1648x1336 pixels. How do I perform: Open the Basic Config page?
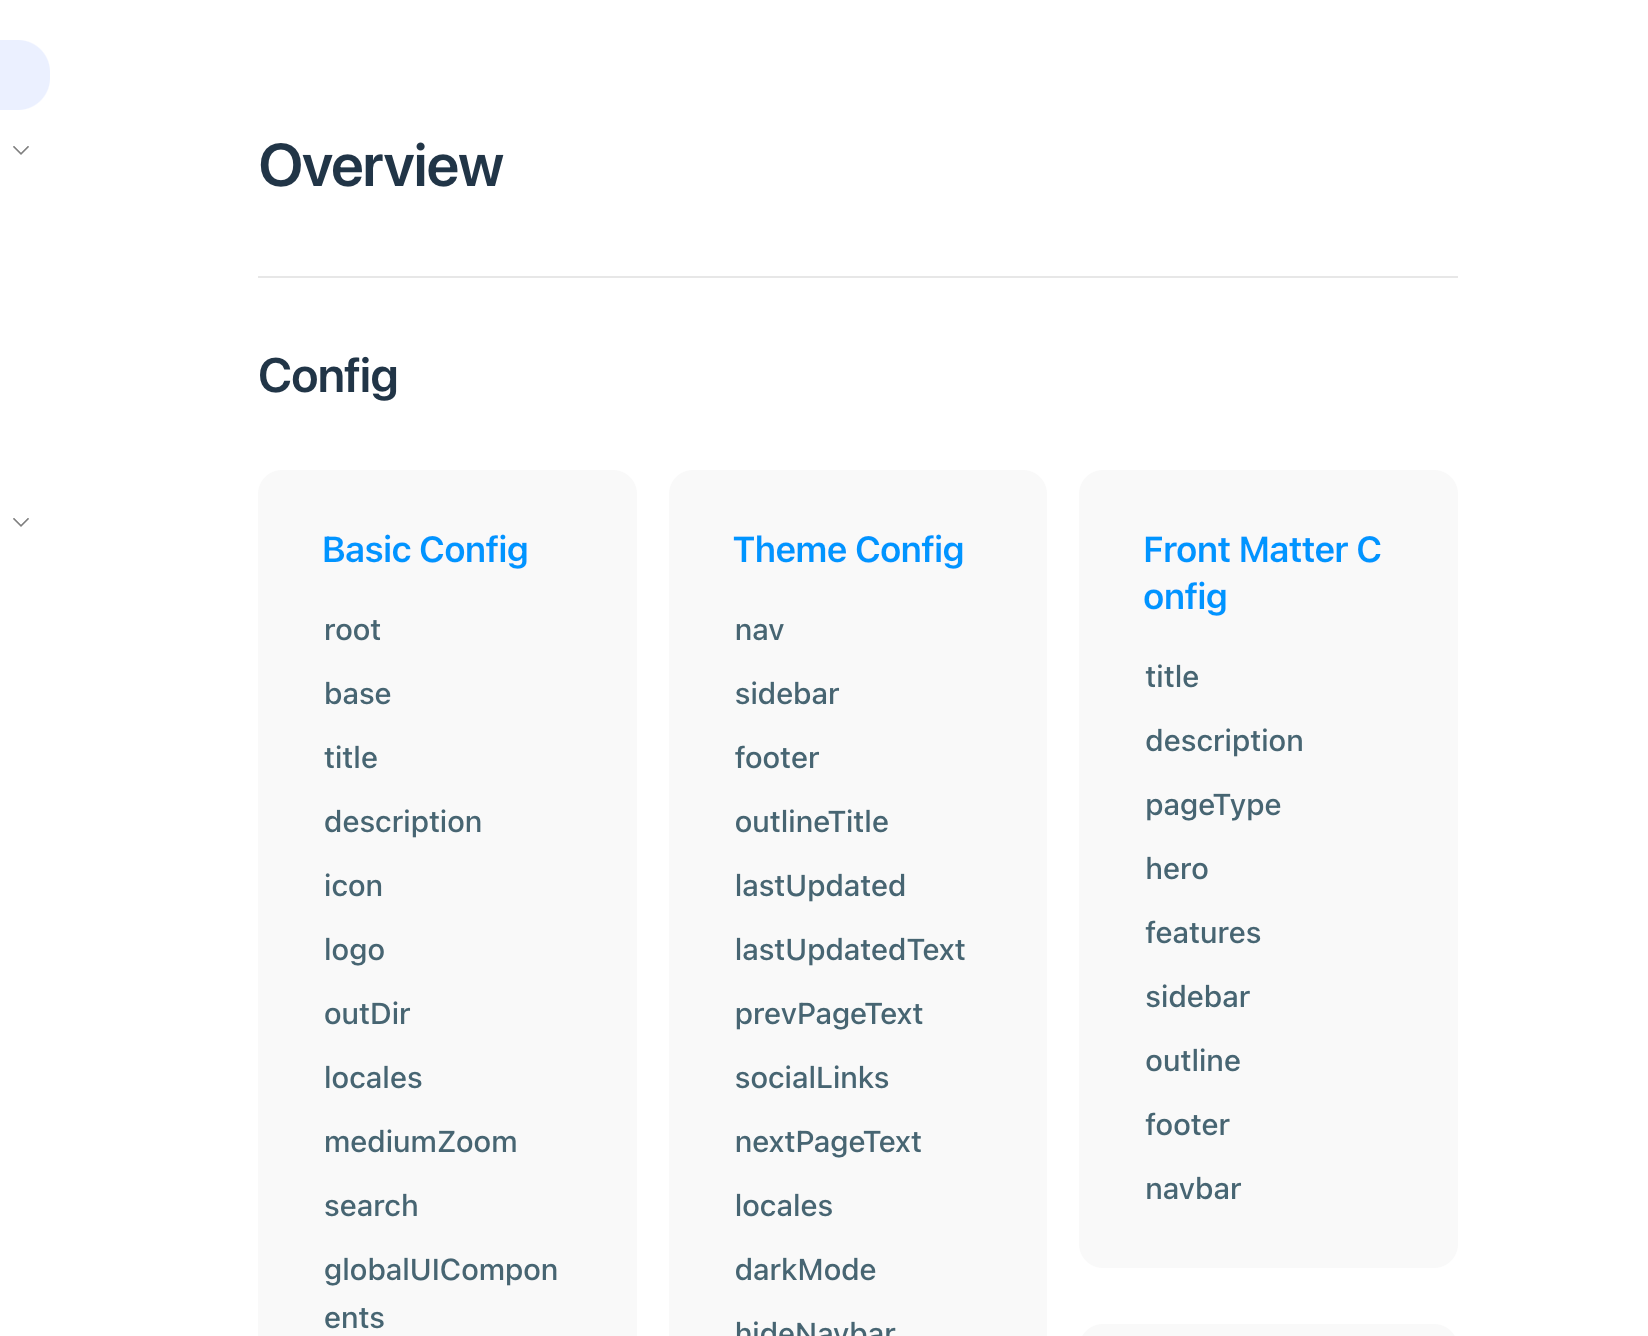425,549
